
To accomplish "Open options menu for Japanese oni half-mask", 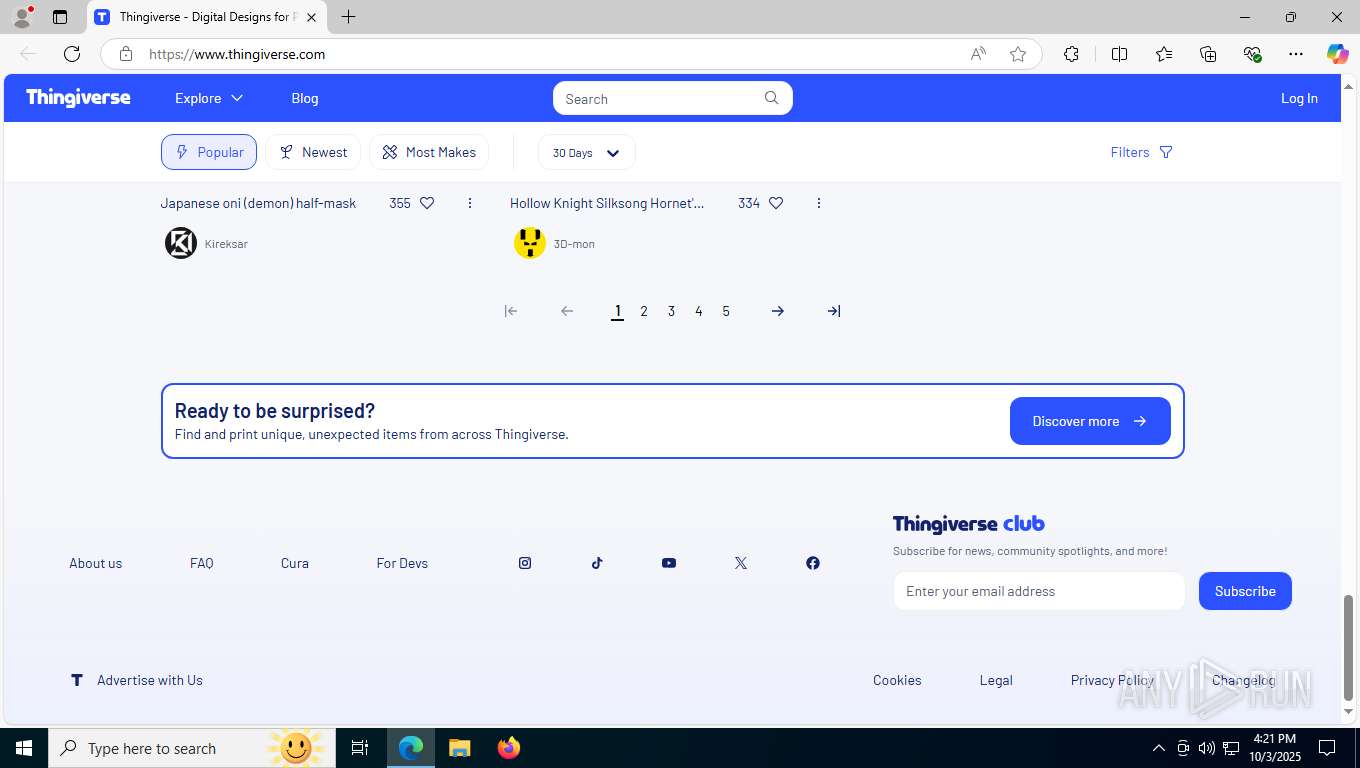I will click(470, 203).
